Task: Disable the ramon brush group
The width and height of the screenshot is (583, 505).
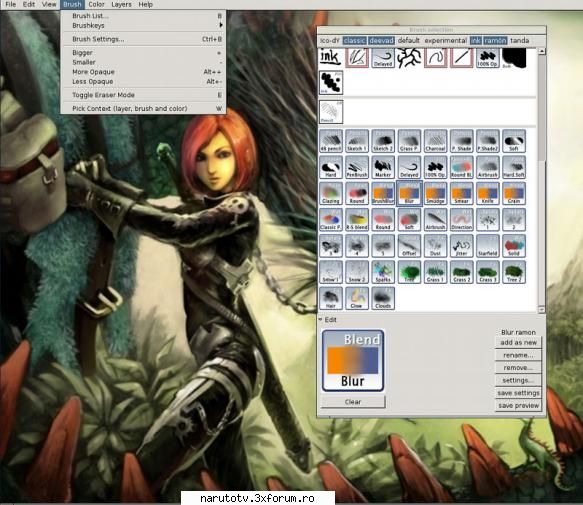Action: 495,41
